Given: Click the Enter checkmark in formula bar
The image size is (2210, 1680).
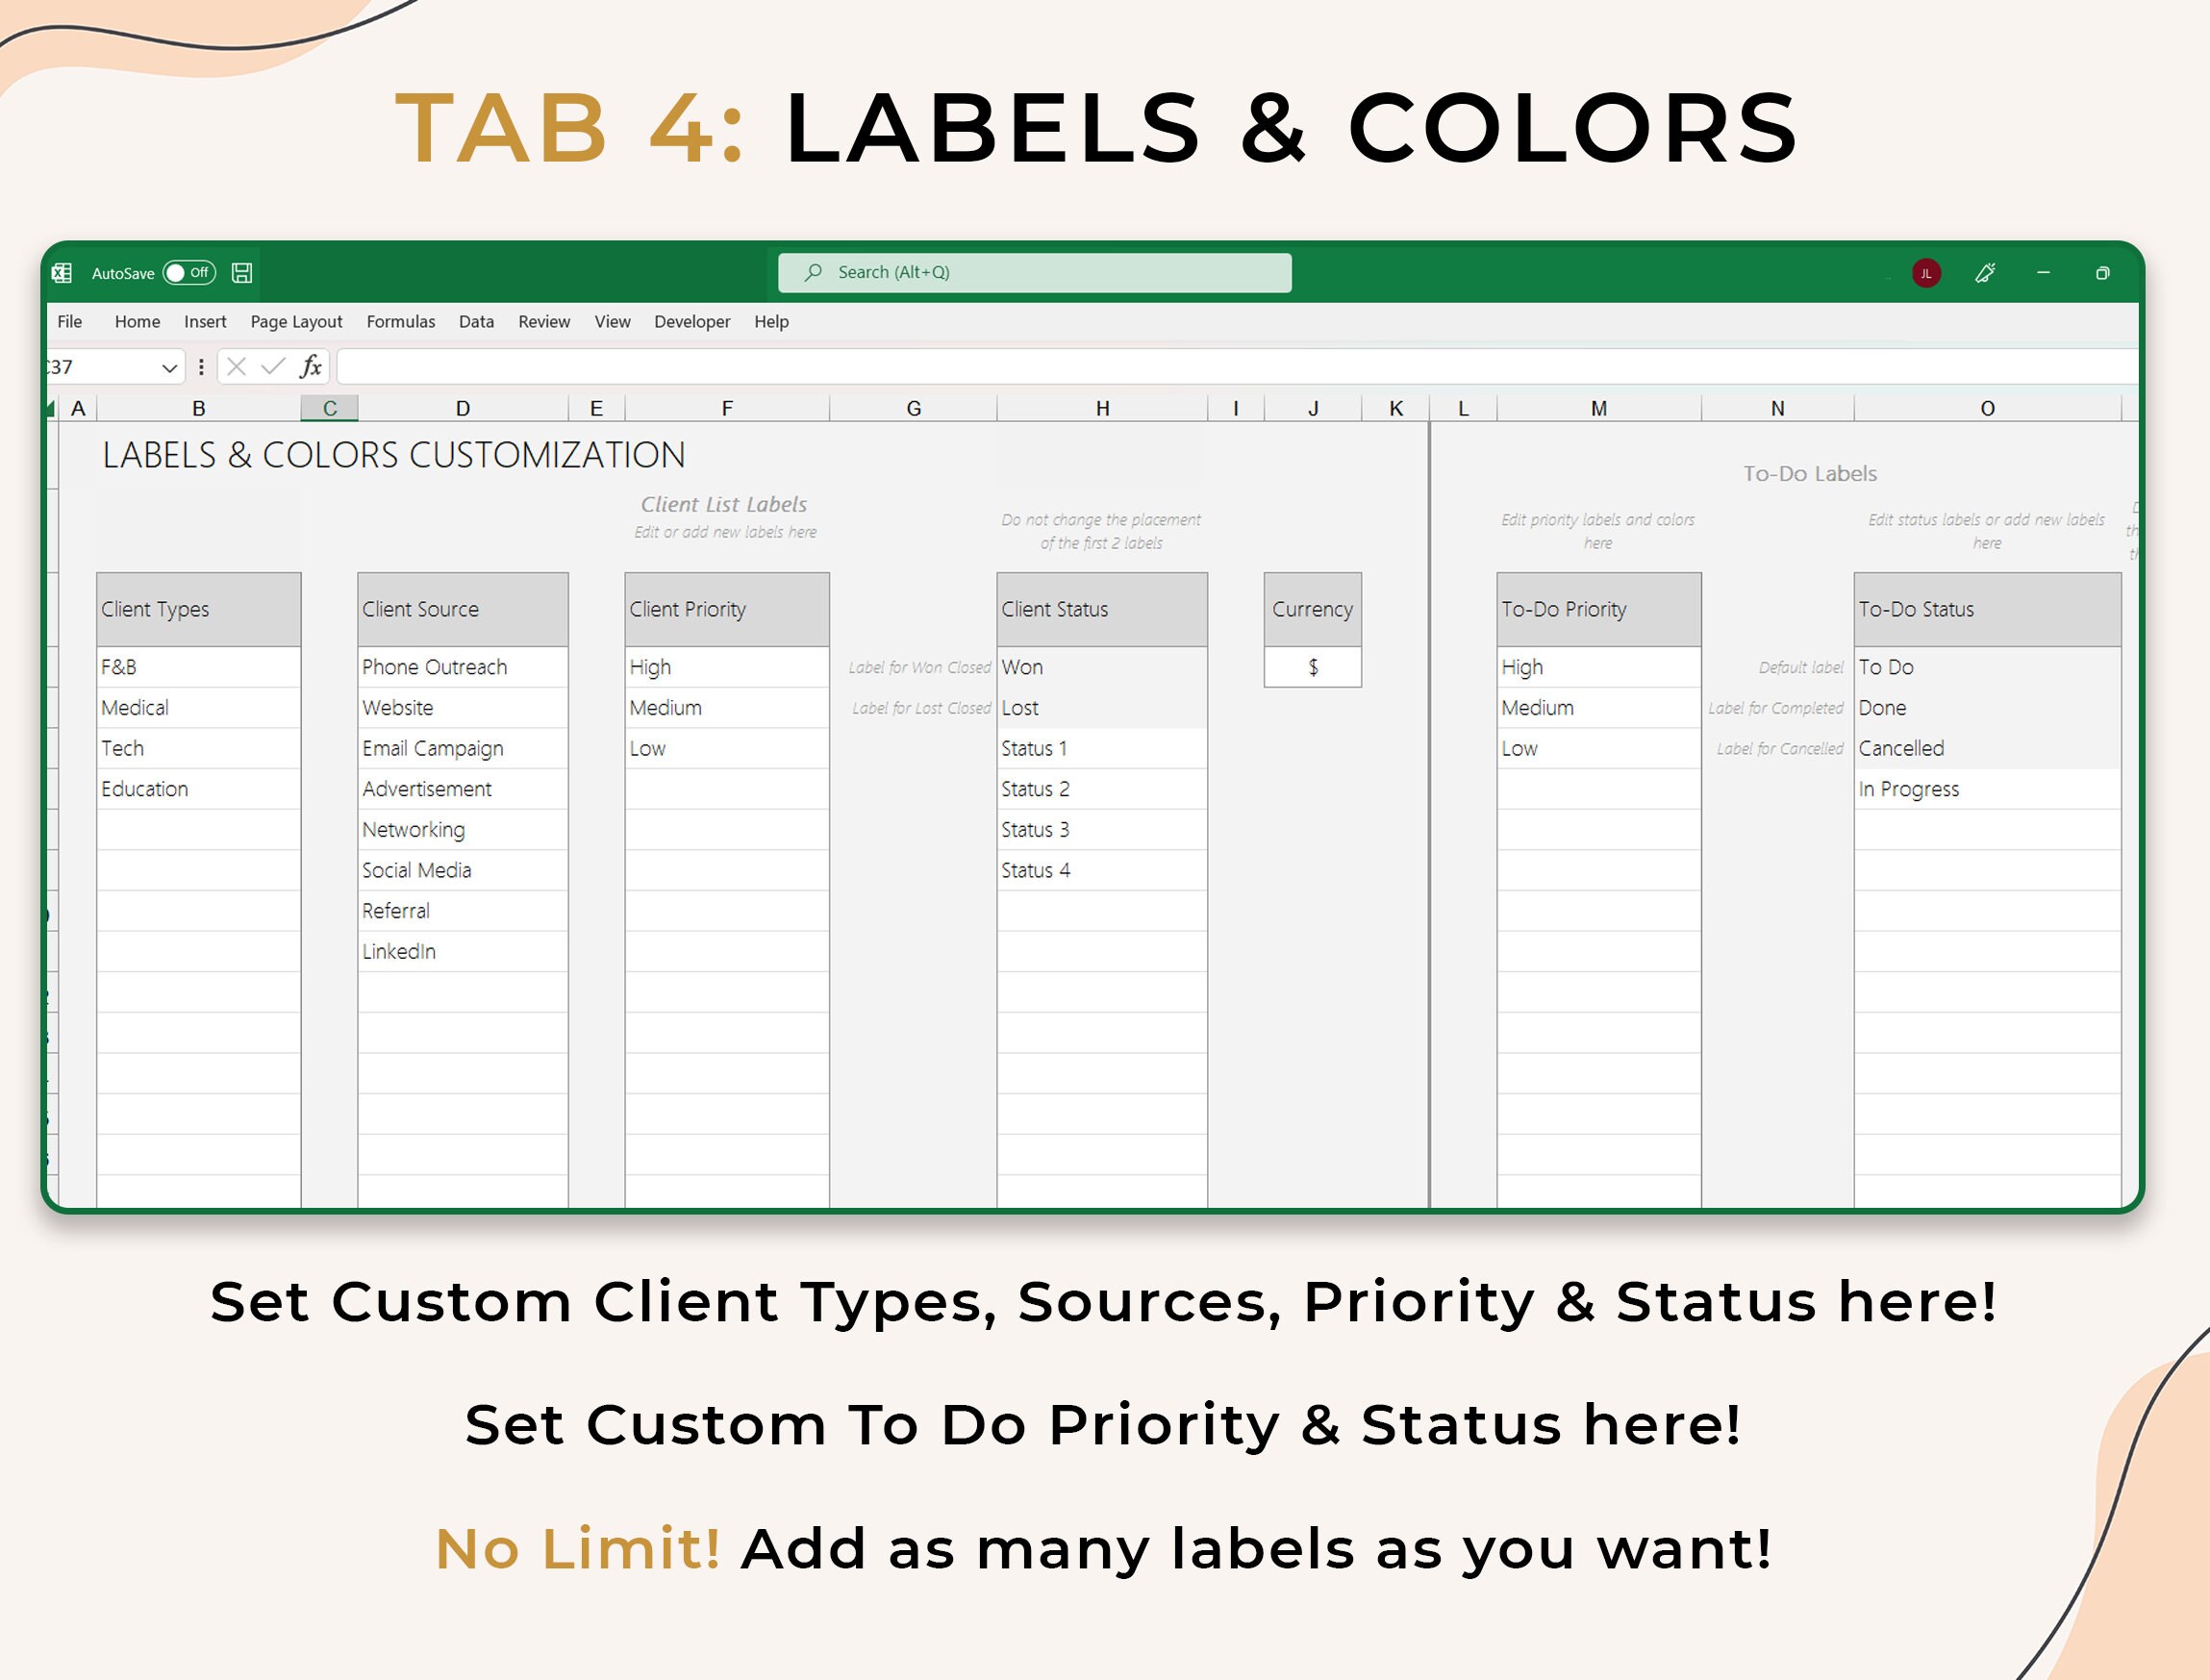Looking at the screenshot, I should pyautogui.click(x=271, y=366).
